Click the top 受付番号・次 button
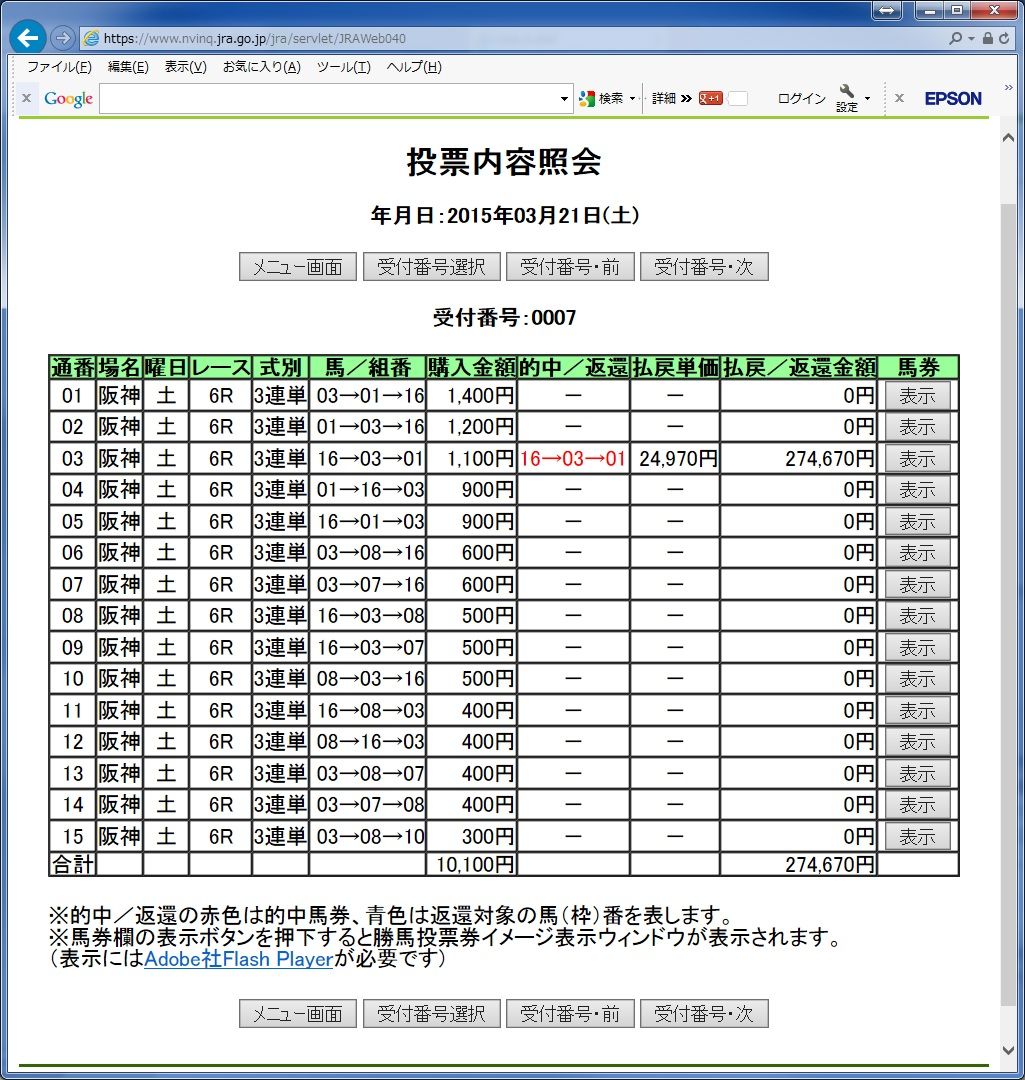 point(704,267)
